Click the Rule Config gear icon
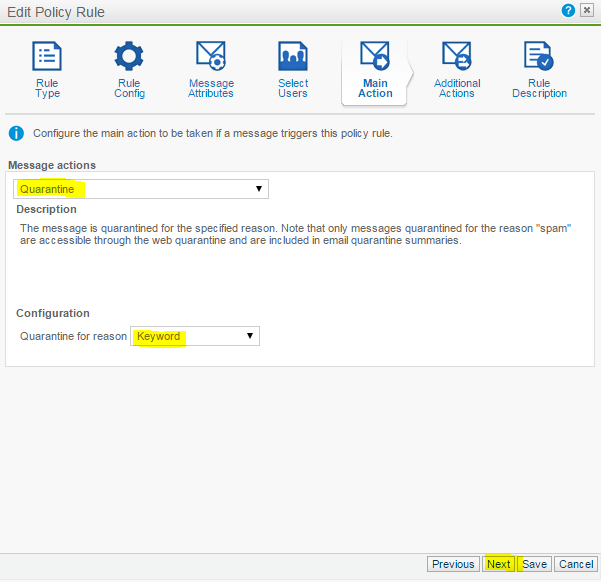 (x=129, y=56)
